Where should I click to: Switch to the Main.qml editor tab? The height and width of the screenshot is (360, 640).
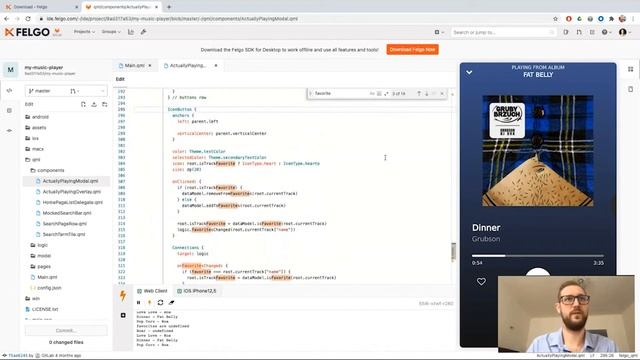[x=134, y=65]
